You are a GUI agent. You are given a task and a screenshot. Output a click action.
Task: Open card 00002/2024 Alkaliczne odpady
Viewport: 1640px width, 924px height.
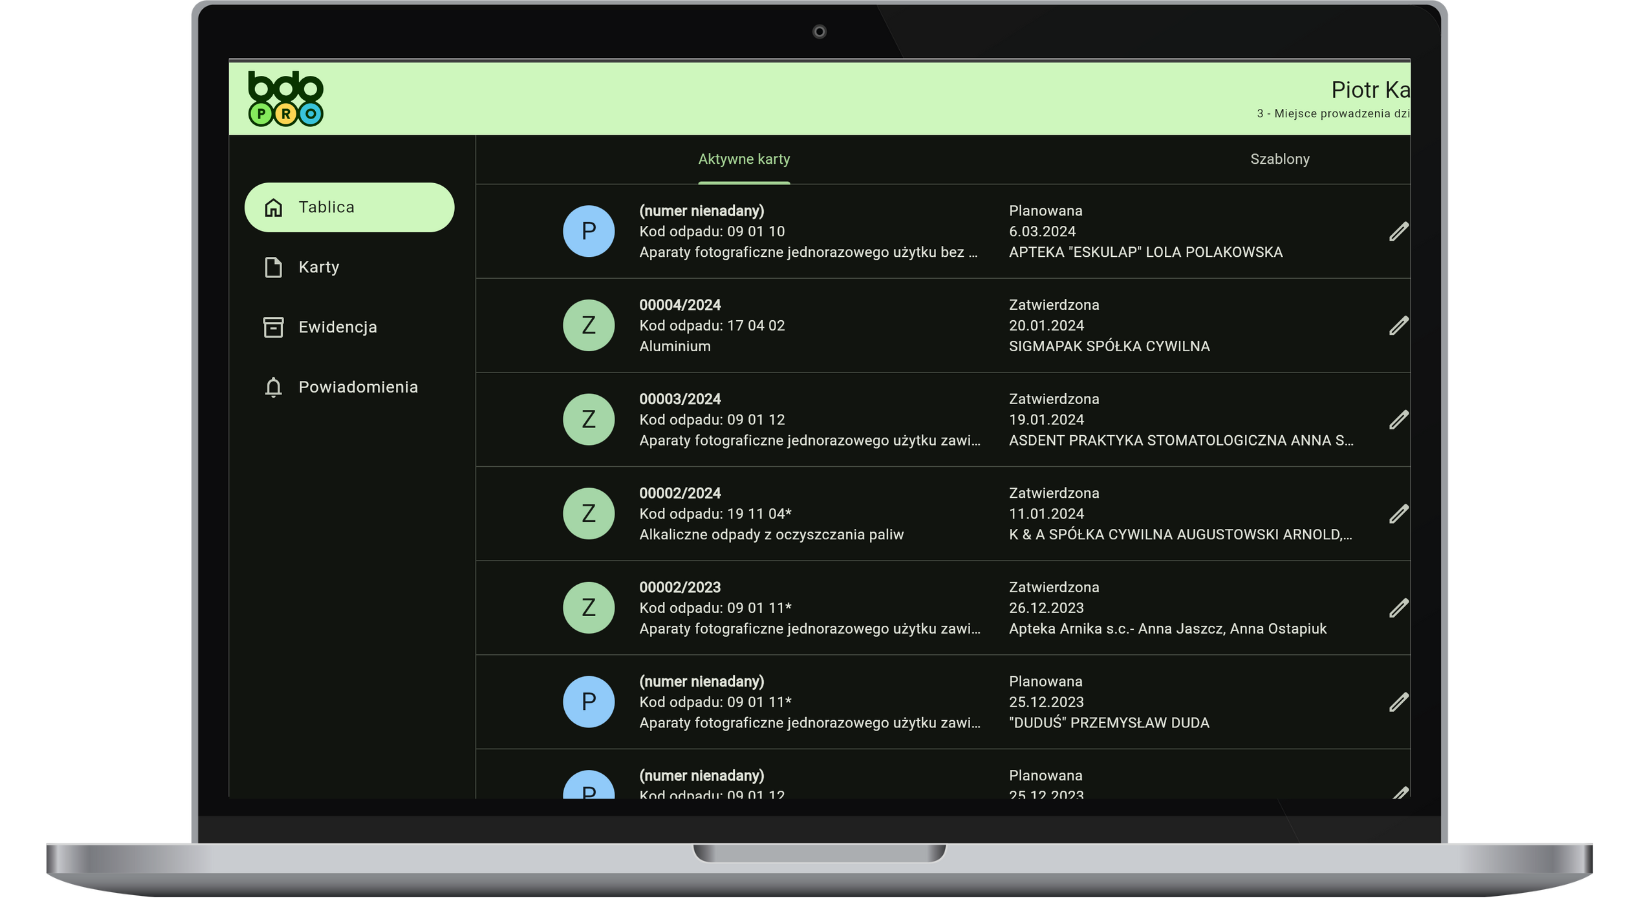(x=771, y=534)
